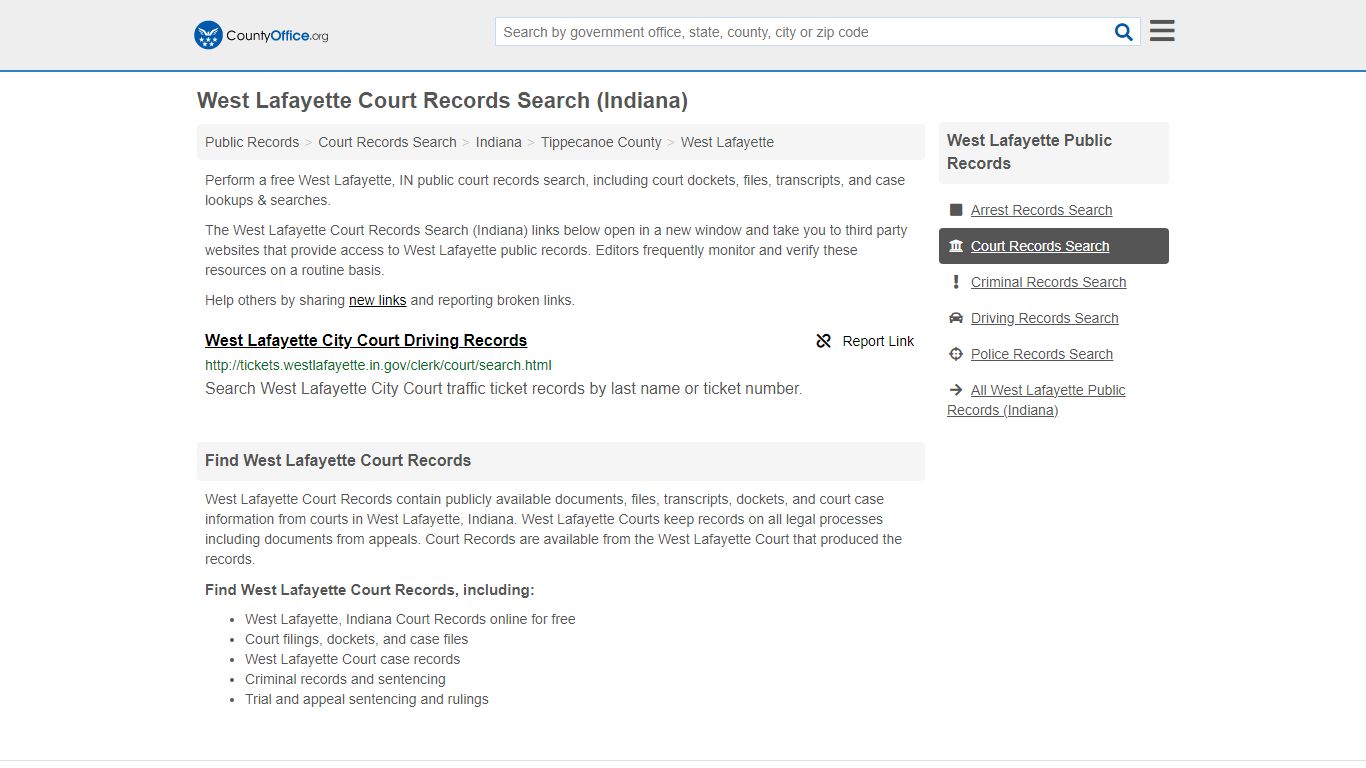Report the broken link via Report Link
1366x768 pixels.
tap(878, 341)
